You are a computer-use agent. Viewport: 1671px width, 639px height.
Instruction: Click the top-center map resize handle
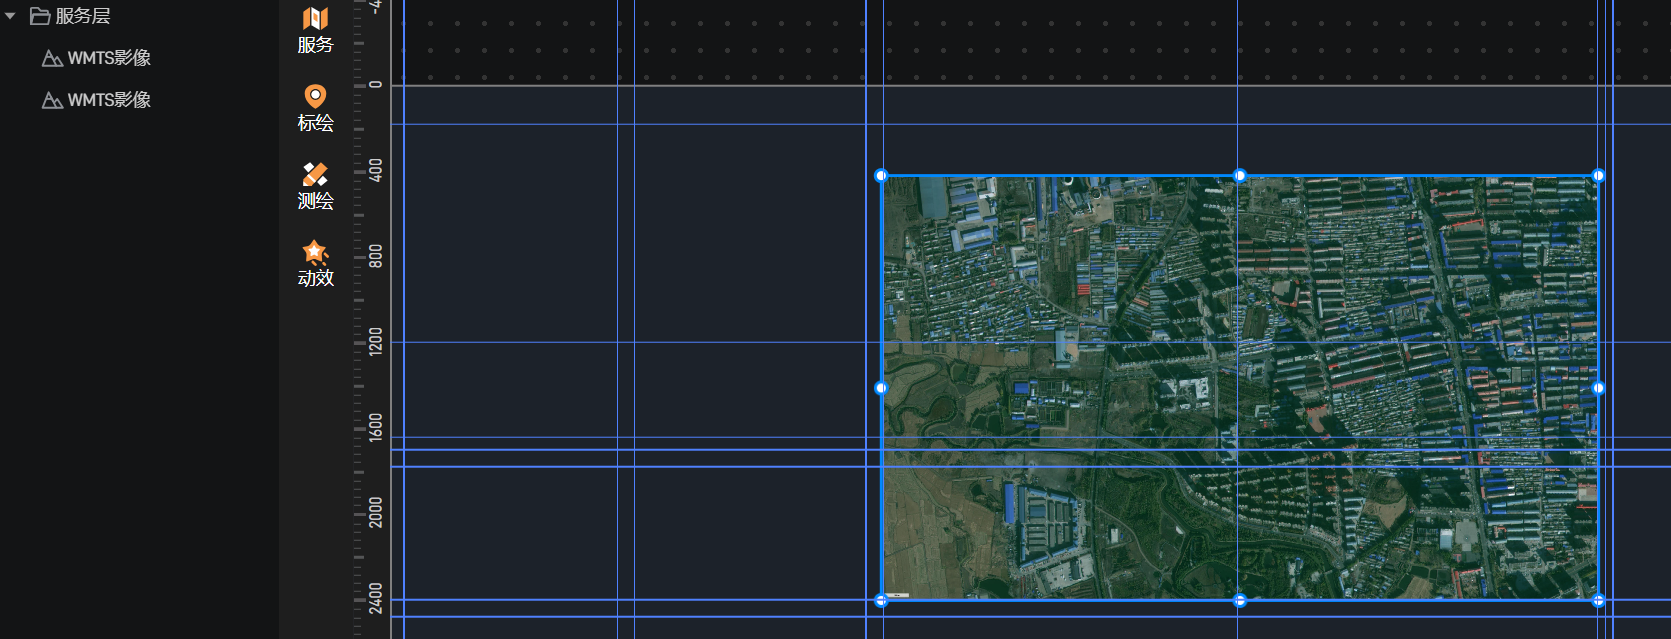click(x=1240, y=176)
